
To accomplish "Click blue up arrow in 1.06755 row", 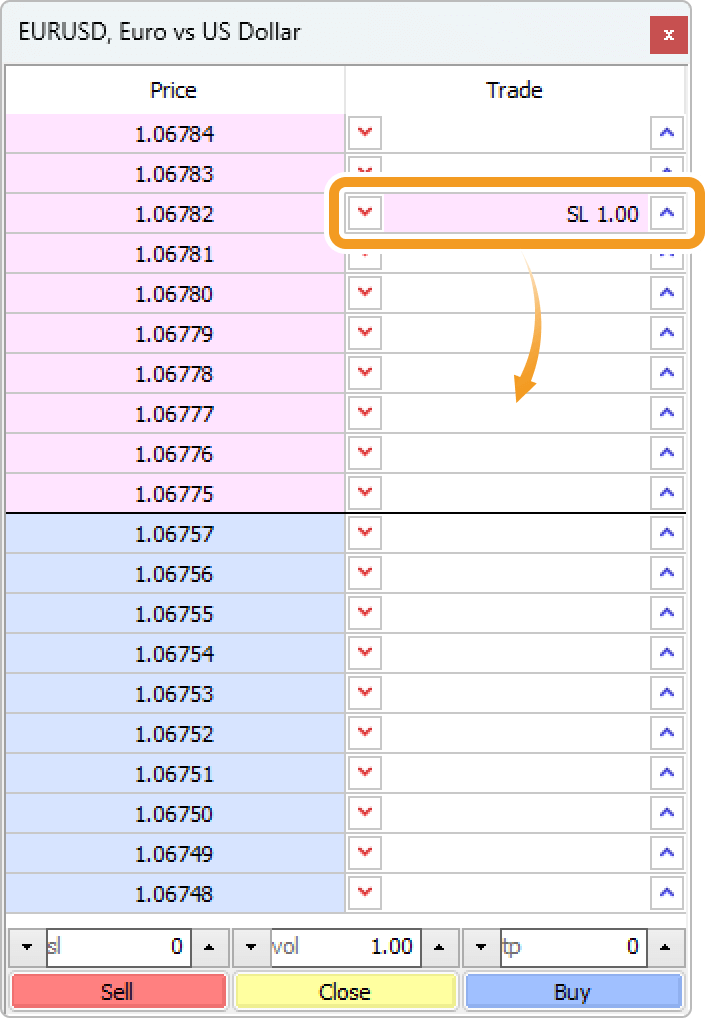I will pyautogui.click(x=667, y=613).
